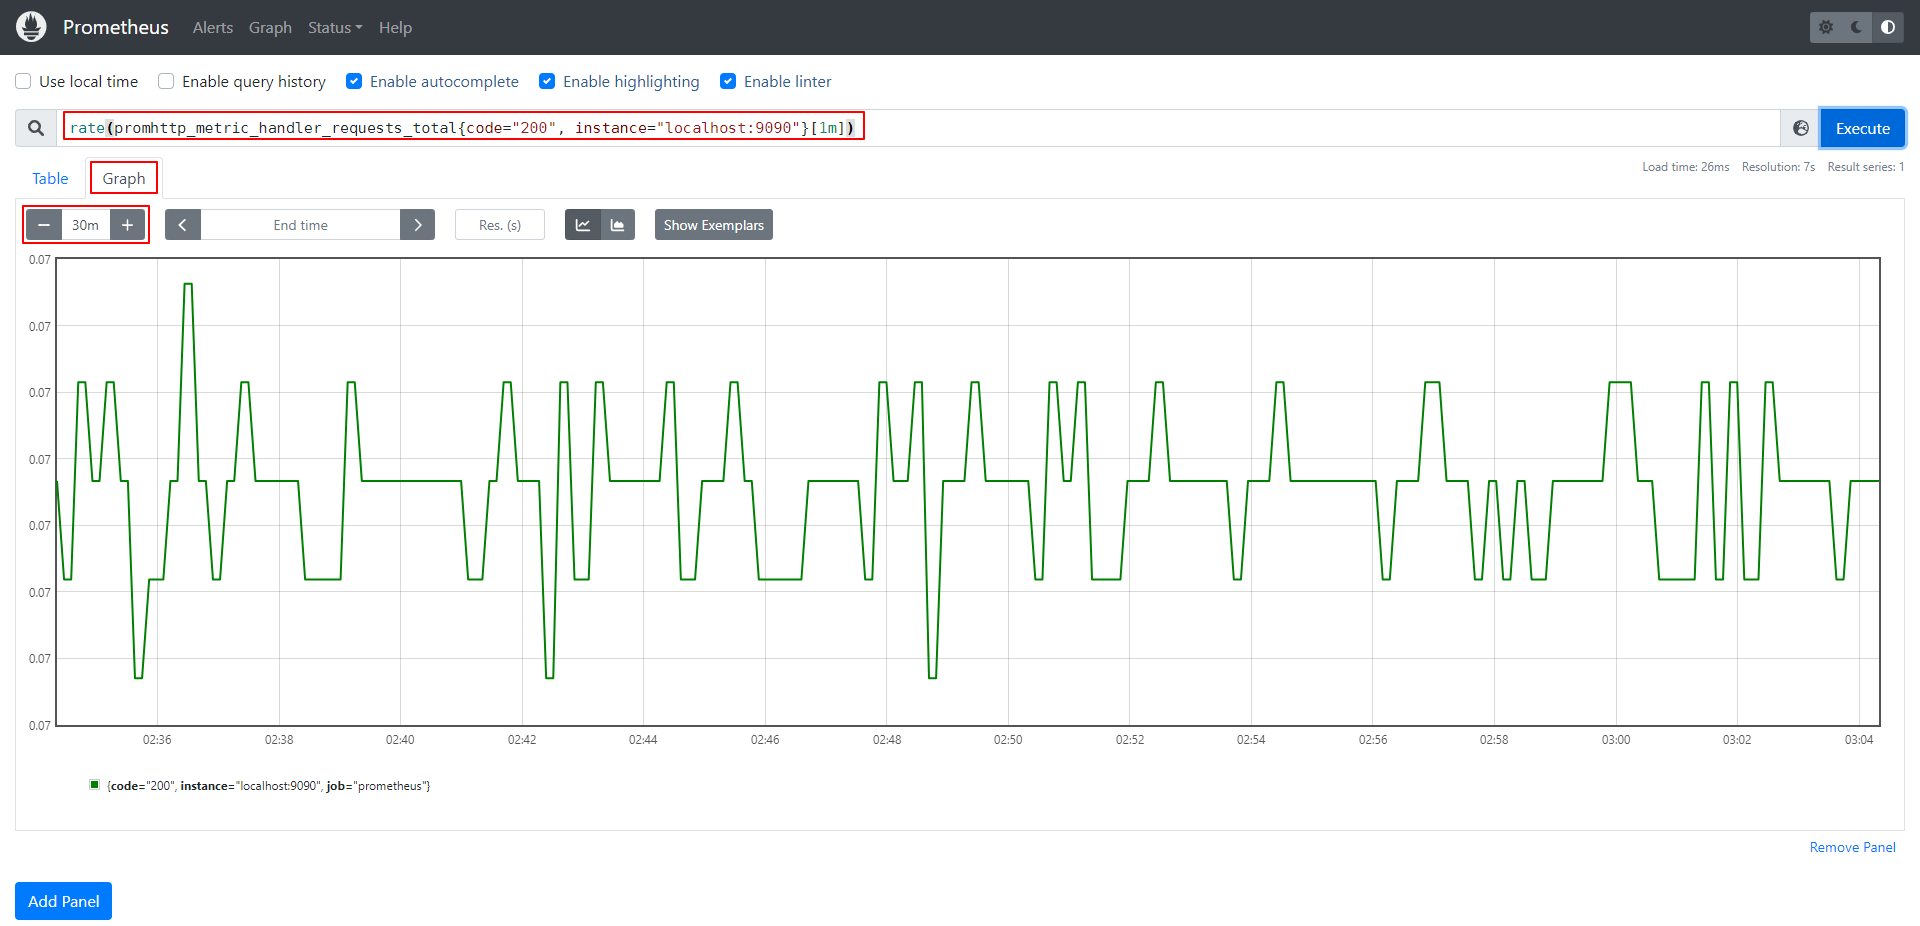Open Graph in the top navigation
This screenshot has height=926, width=1920.
(270, 28)
